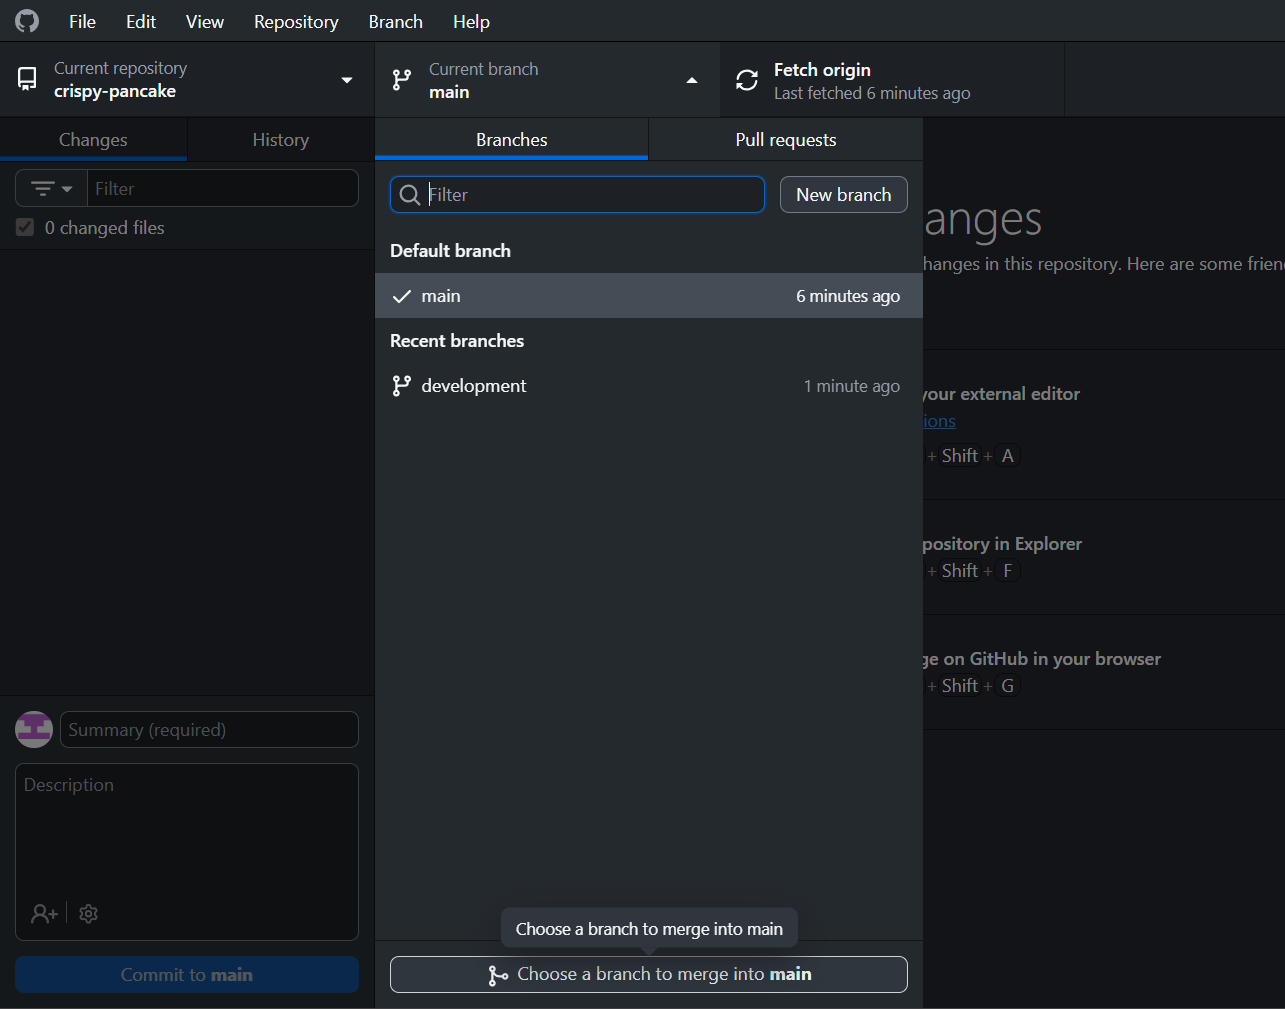Screen dimensions: 1285x1009
Task: Click the "Recent branches" heading text
Action: tap(457, 341)
